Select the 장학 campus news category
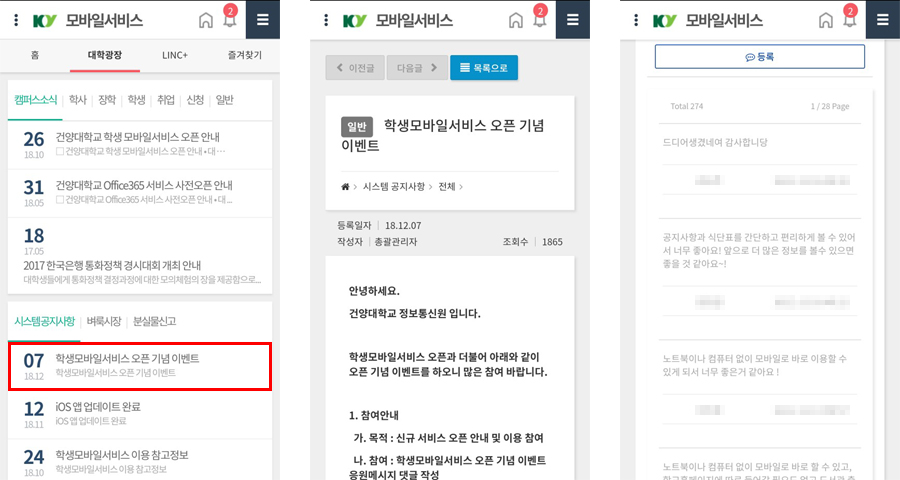The height and width of the screenshot is (480, 900). (x=106, y=99)
